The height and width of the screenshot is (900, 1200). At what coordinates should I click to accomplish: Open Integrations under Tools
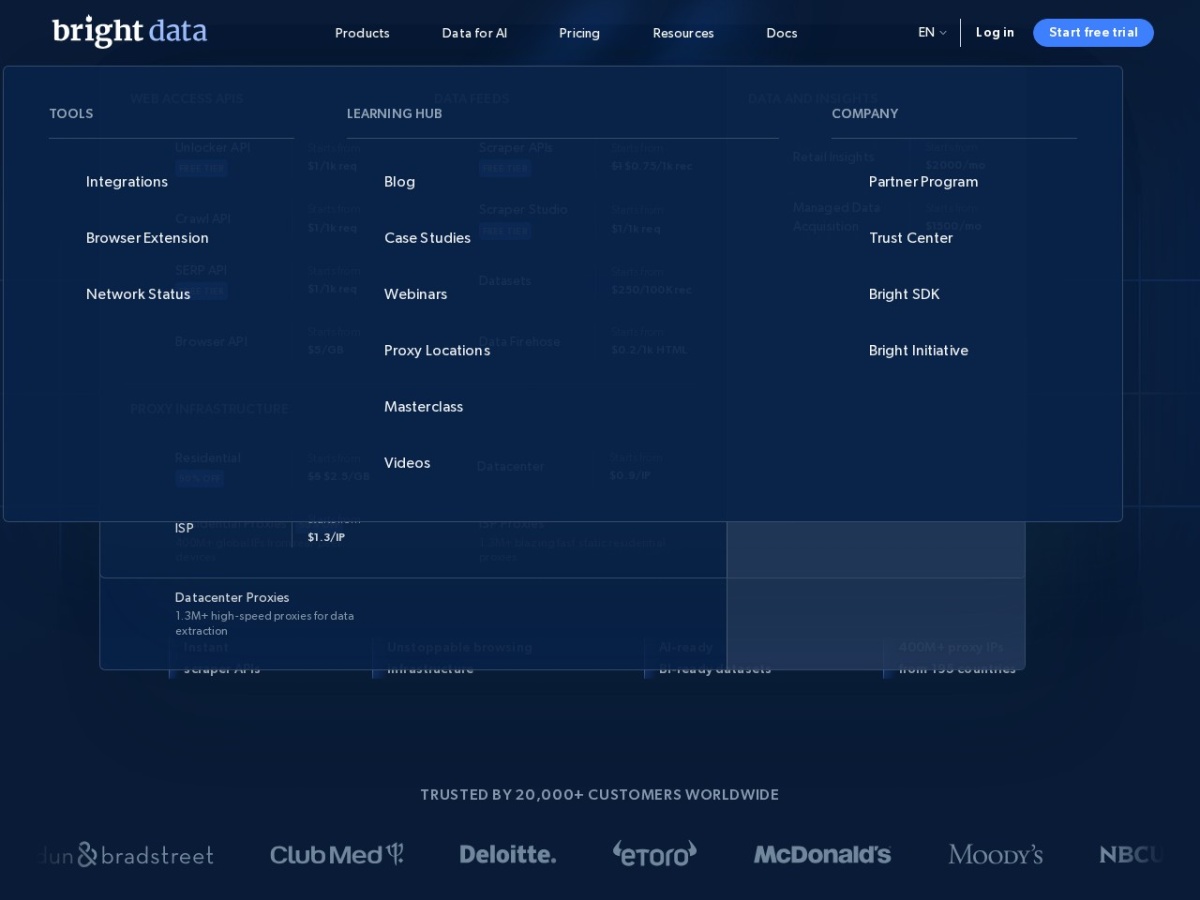click(x=127, y=182)
